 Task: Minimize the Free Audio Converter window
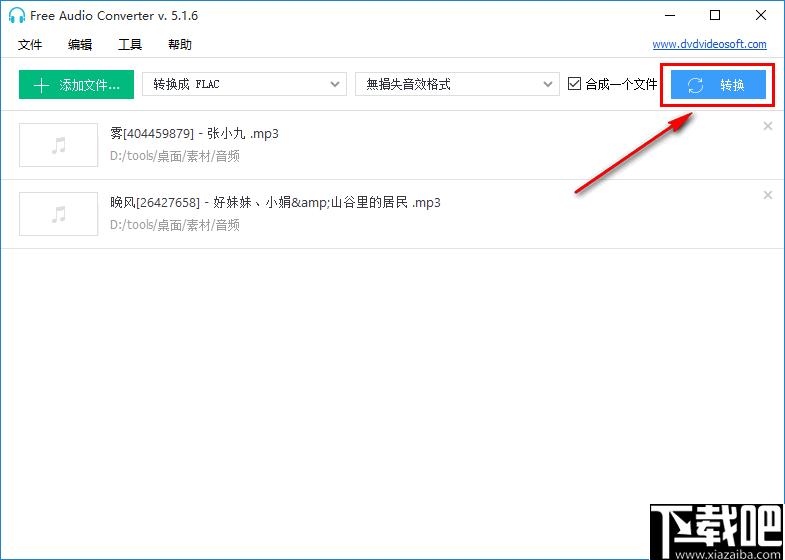pos(669,16)
